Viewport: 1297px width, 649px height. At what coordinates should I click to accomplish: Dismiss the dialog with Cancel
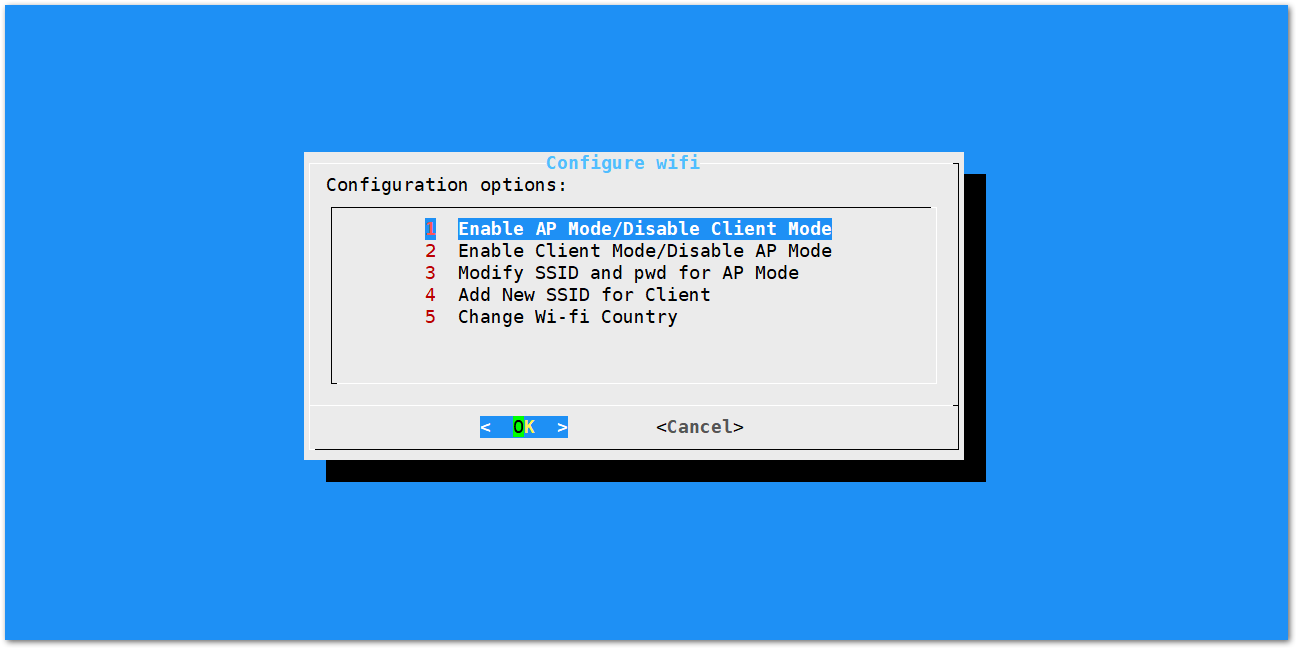tap(700, 427)
